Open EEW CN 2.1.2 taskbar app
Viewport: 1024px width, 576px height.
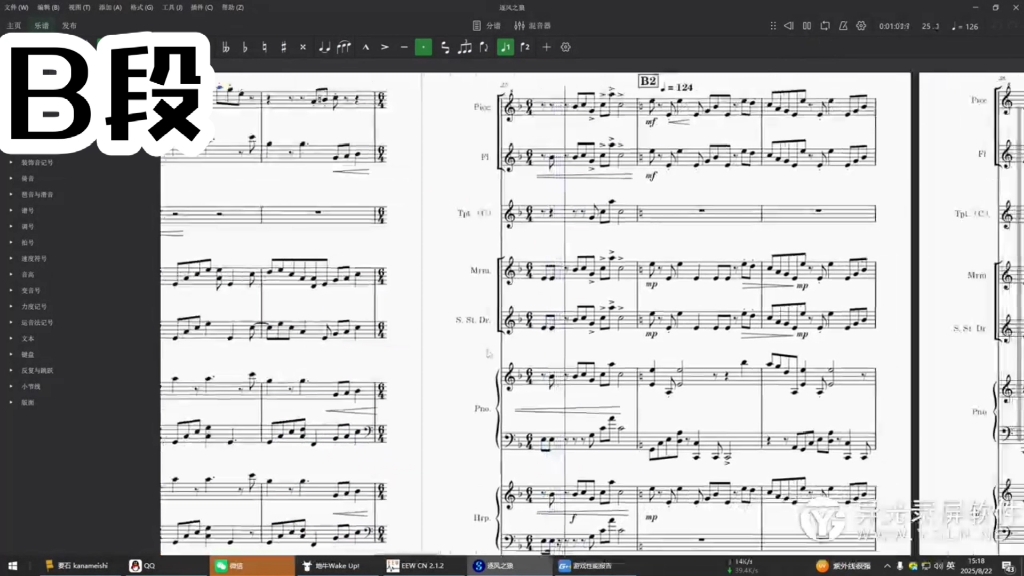coord(415,566)
